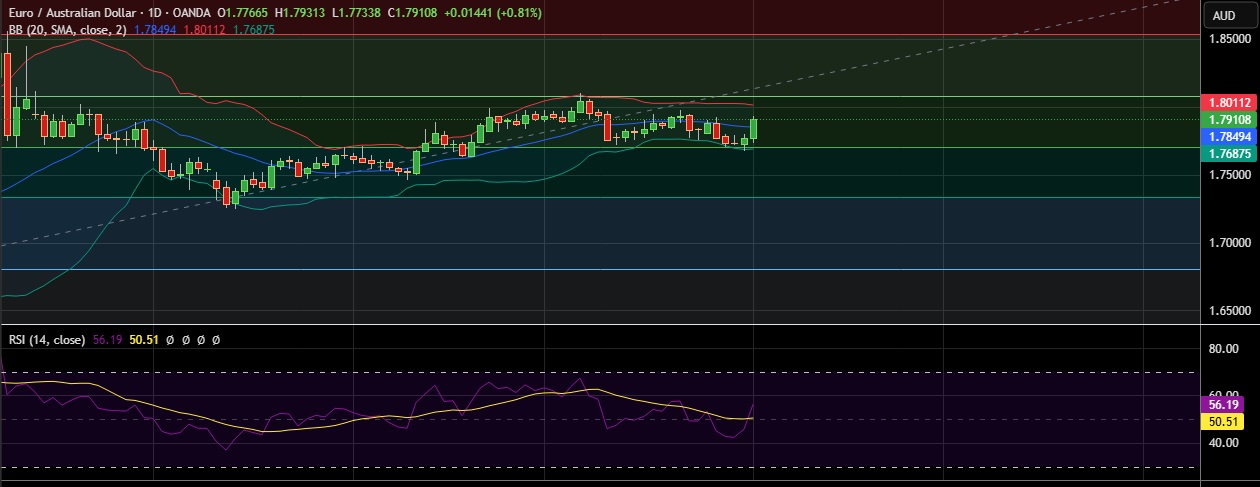Viewport: 1260px width, 487px height.
Task: Click the yellow 50.51 RSI average scale label
Action: [x=1225, y=422]
